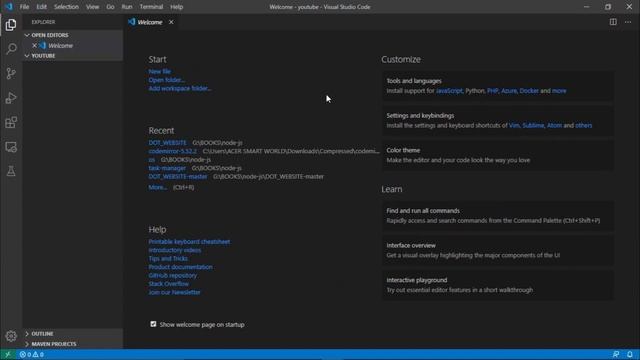Install Azure support link

coord(509,91)
